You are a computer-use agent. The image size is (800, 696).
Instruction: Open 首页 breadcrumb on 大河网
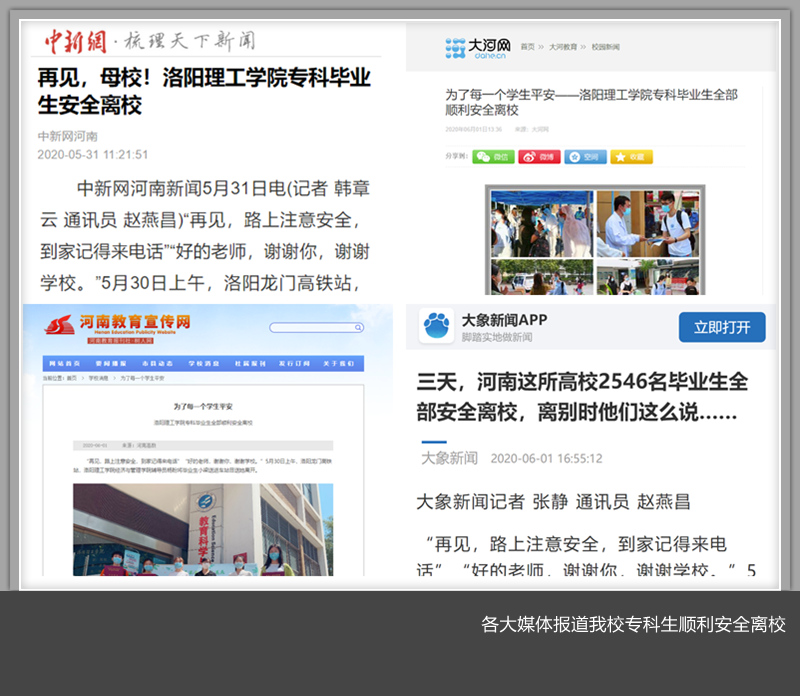pyautogui.click(x=526, y=47)
